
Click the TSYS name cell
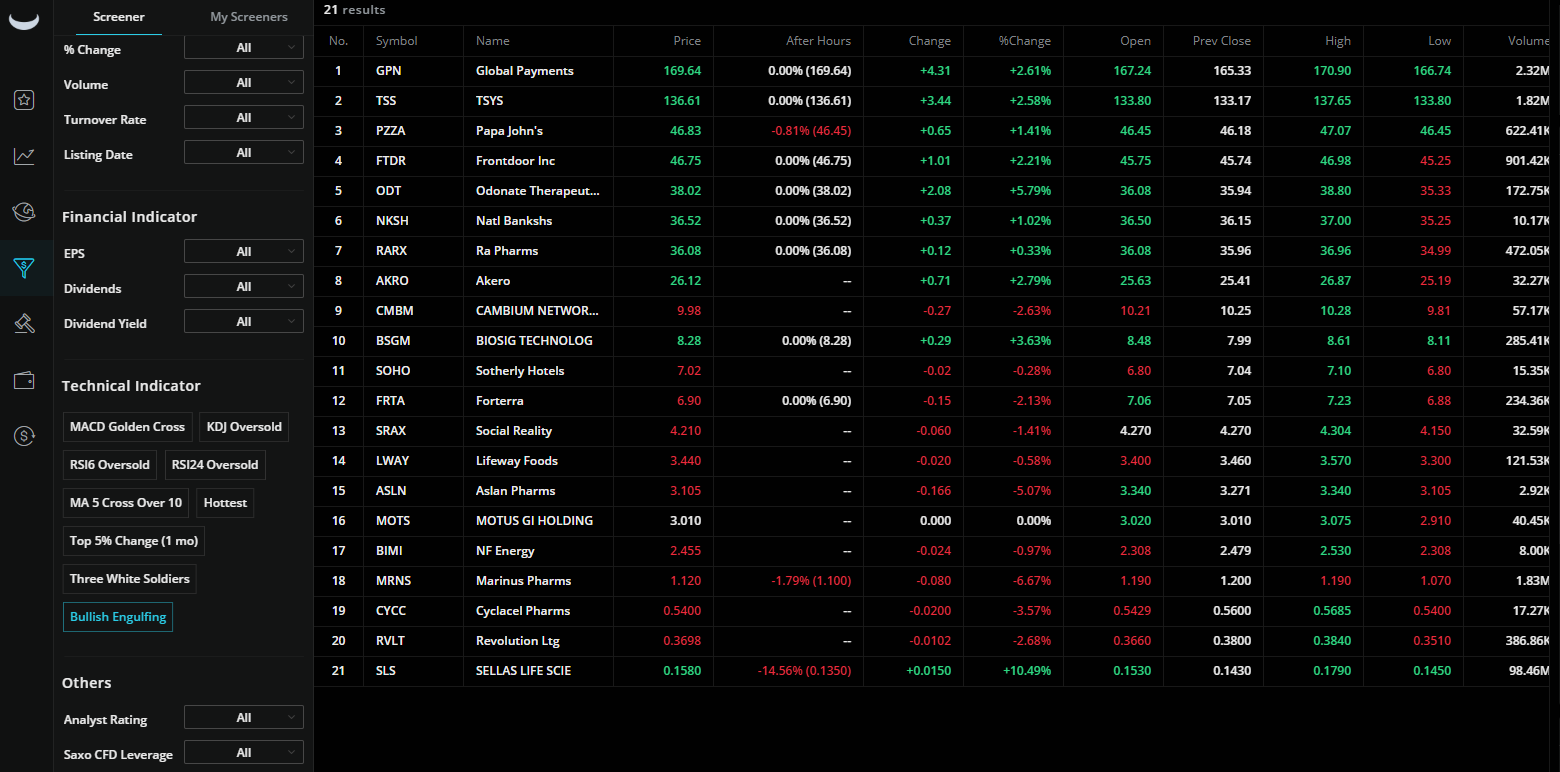pos(492,101)
